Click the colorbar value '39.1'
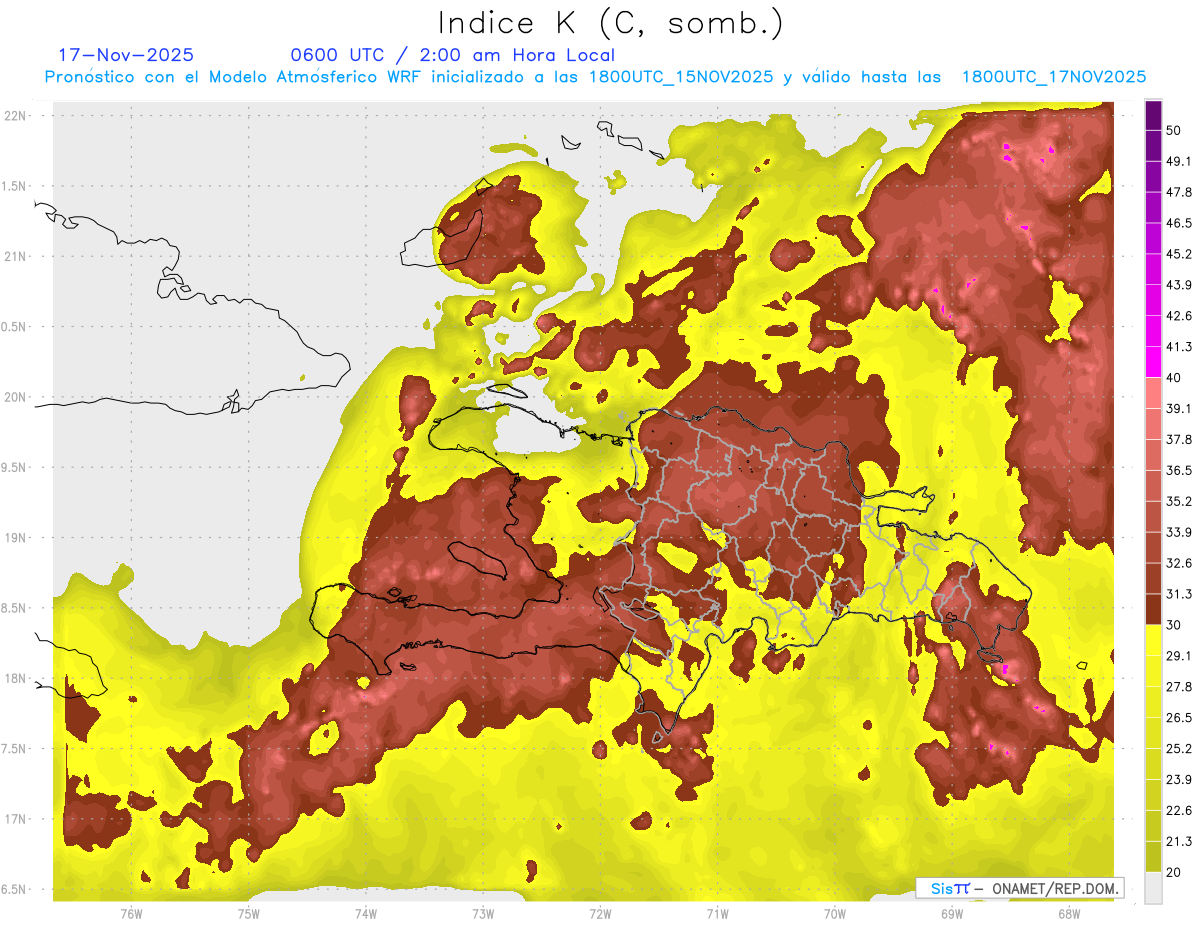1200x927 pixels. click(1179, 409)
